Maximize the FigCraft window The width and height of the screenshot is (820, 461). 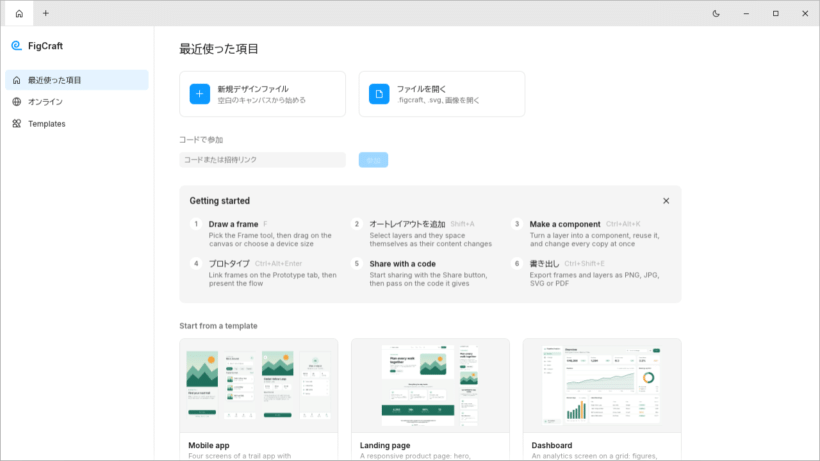(x=776, y=14)
